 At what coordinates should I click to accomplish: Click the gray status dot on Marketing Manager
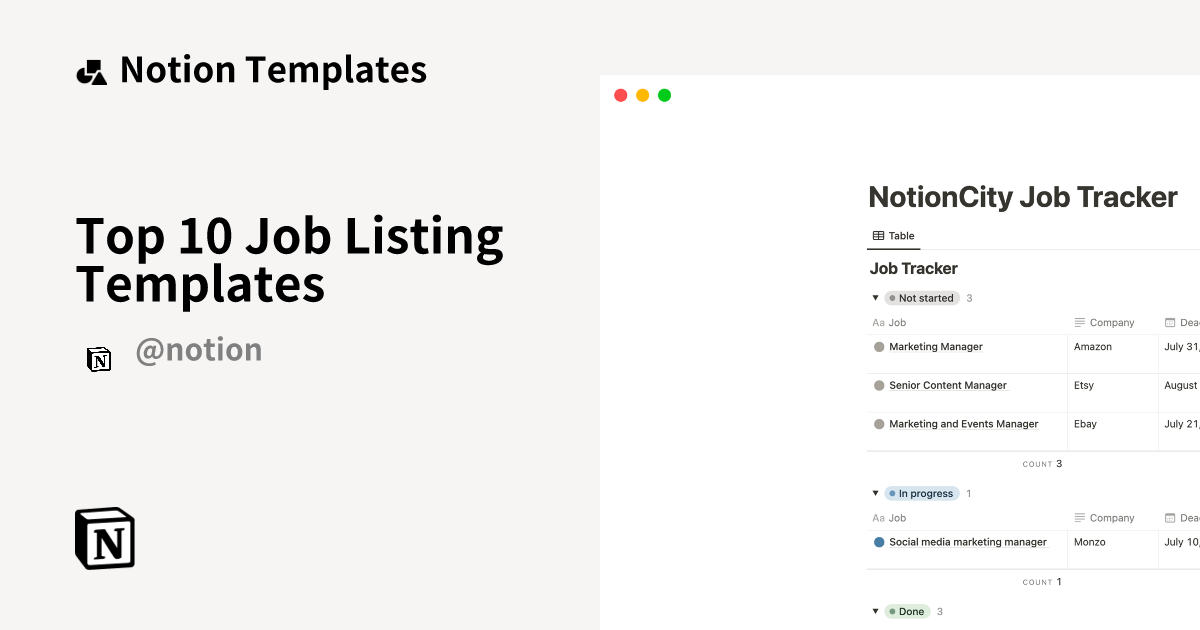click(x=878, y=346)
